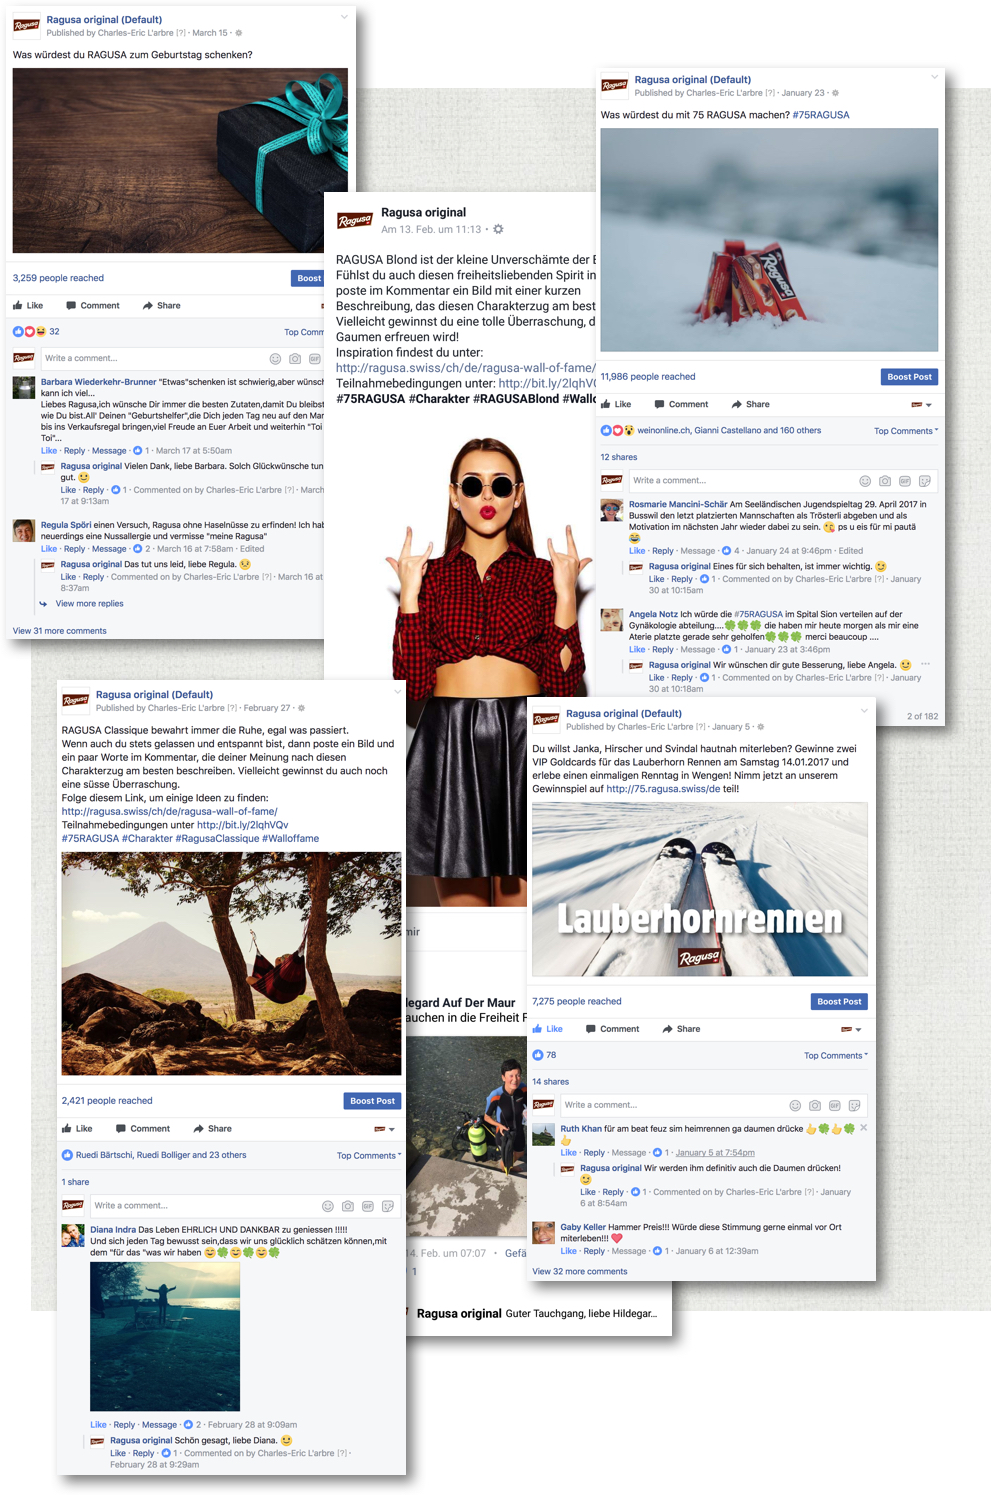The width and height of the screenshot is (991, 1495).
Task: Attach a photo in January 23 post comment box
Action: click(x=885, y=481)
